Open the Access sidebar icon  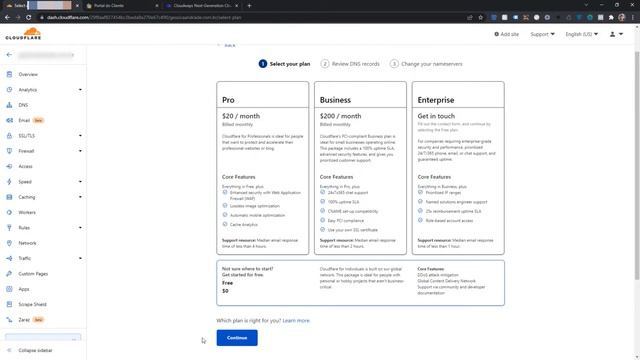(9, 166)
